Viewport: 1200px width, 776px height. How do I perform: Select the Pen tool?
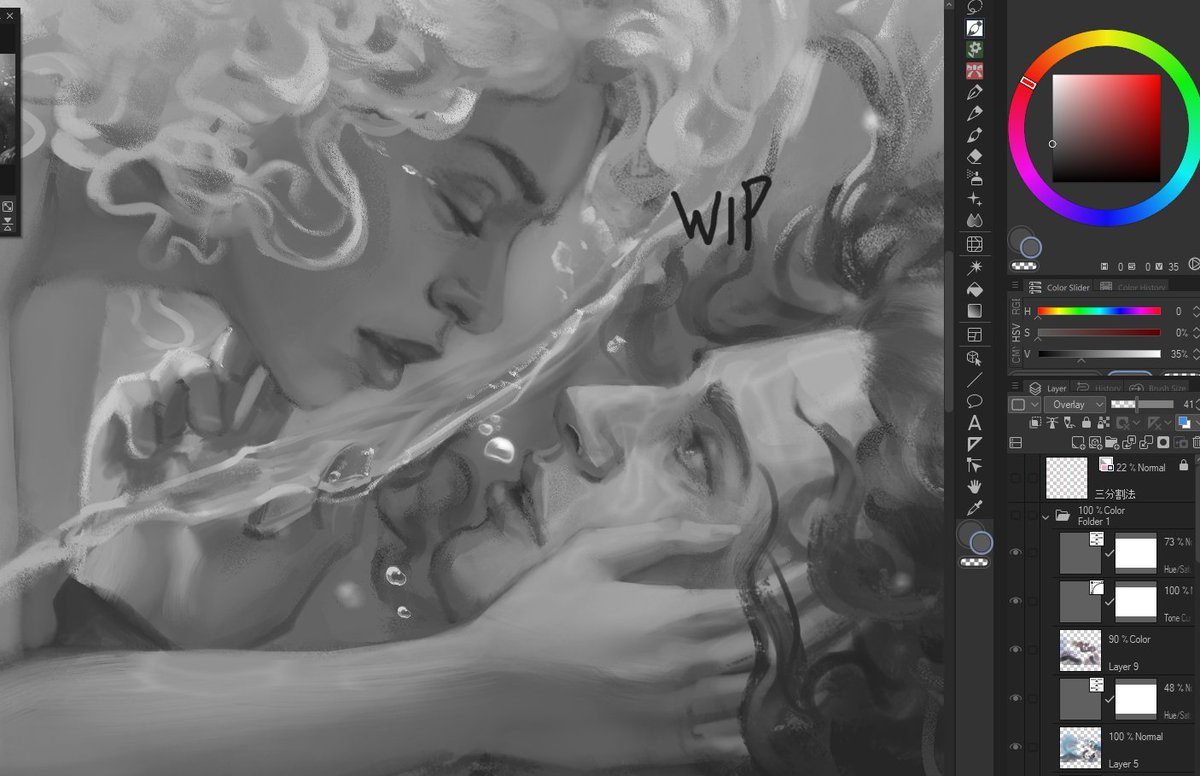[x=975, y=92]
